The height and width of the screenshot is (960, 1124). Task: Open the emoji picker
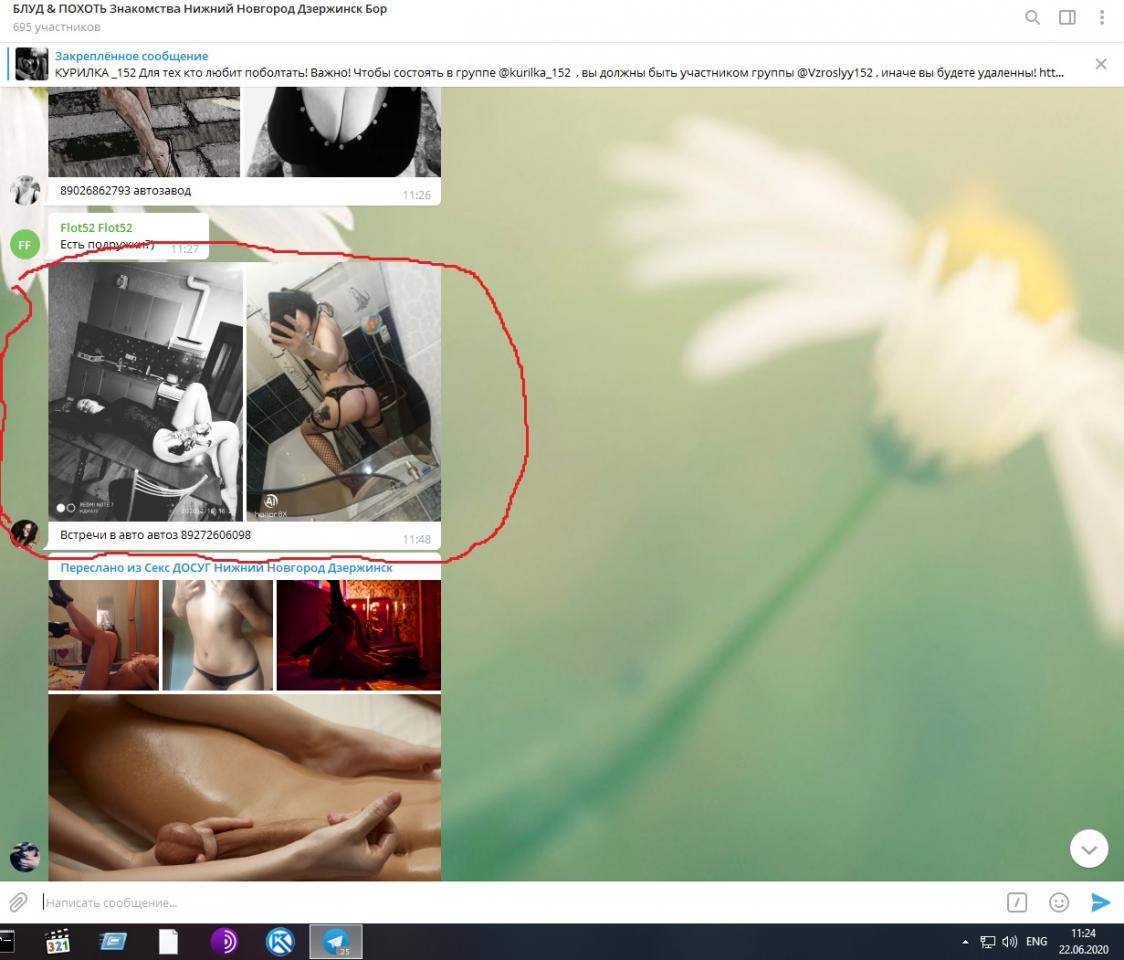[x=1059, y=902]
